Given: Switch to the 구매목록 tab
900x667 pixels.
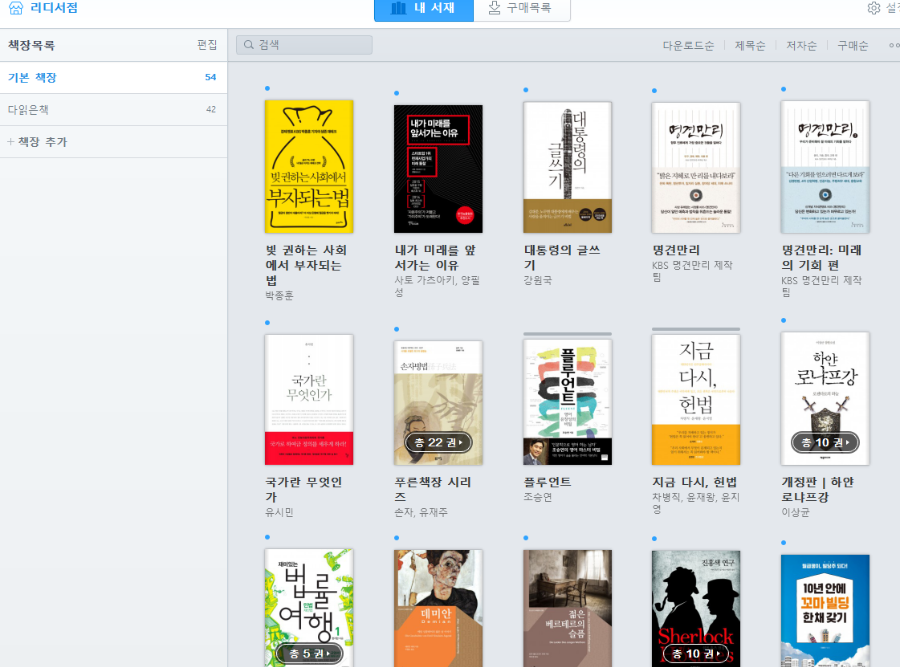Looking at the screenshot, I should (521, 9).
